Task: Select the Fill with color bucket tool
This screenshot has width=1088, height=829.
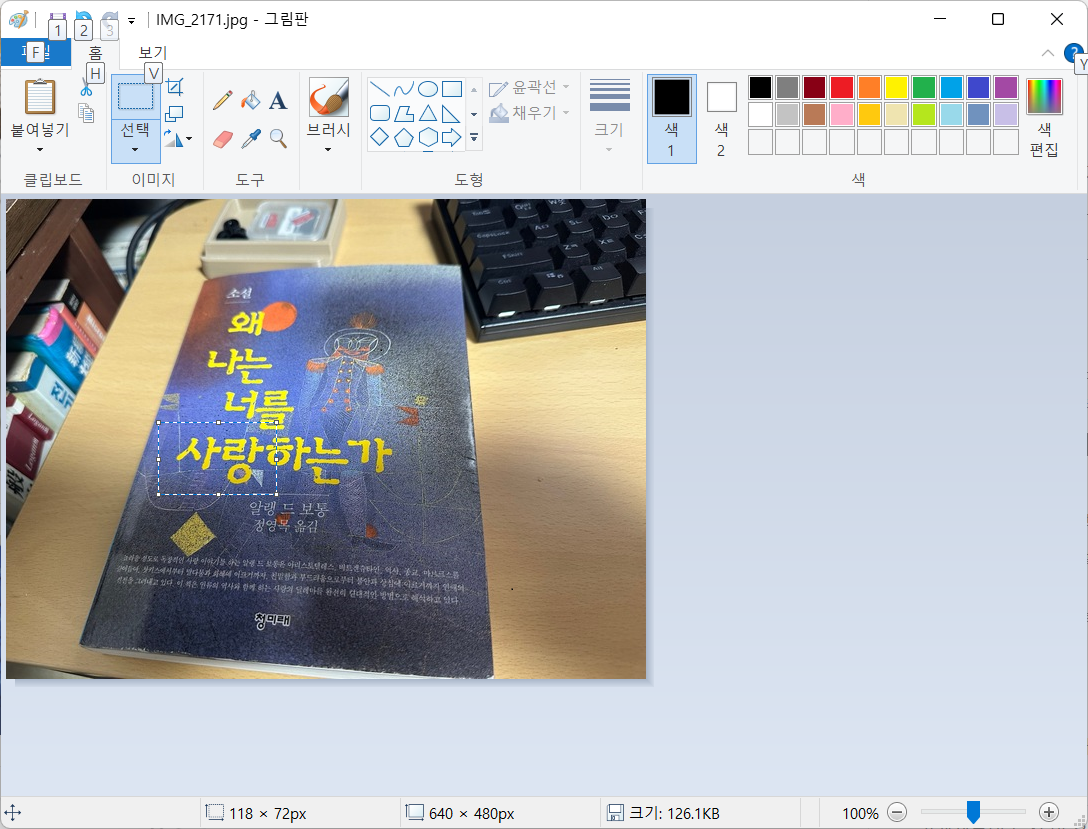Action: (x=250, y=101)
